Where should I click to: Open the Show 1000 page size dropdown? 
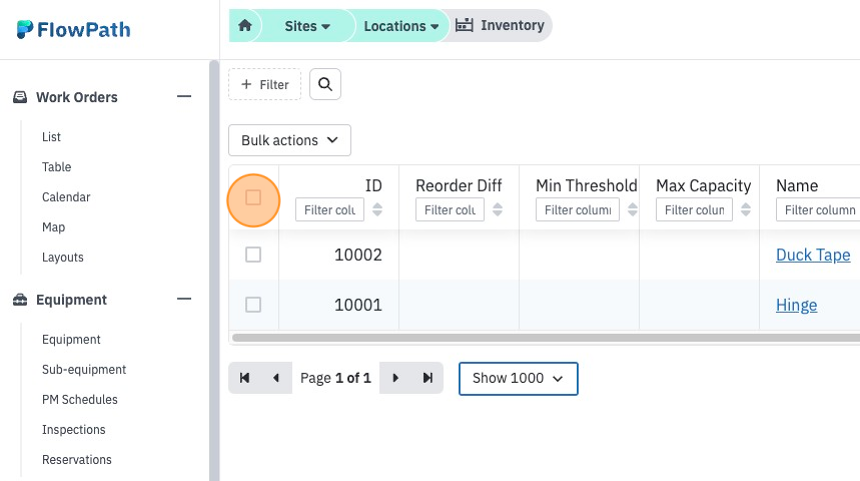tap(518, 378)
